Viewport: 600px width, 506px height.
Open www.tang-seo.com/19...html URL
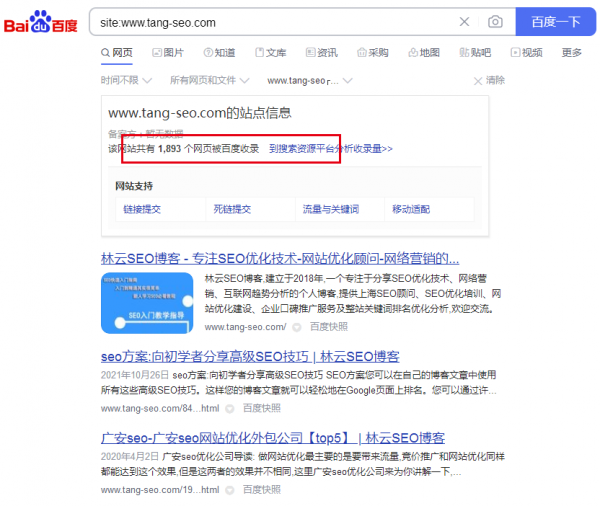click(x=160, y=490)
